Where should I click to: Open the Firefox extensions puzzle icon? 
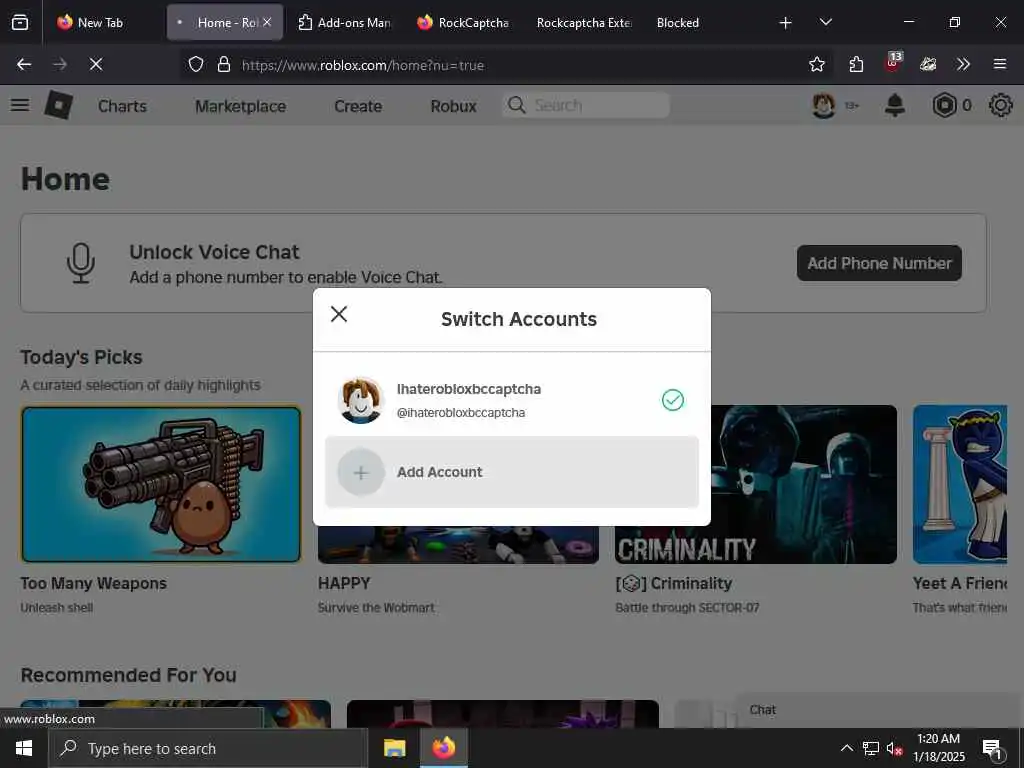(x=856, y=64)
